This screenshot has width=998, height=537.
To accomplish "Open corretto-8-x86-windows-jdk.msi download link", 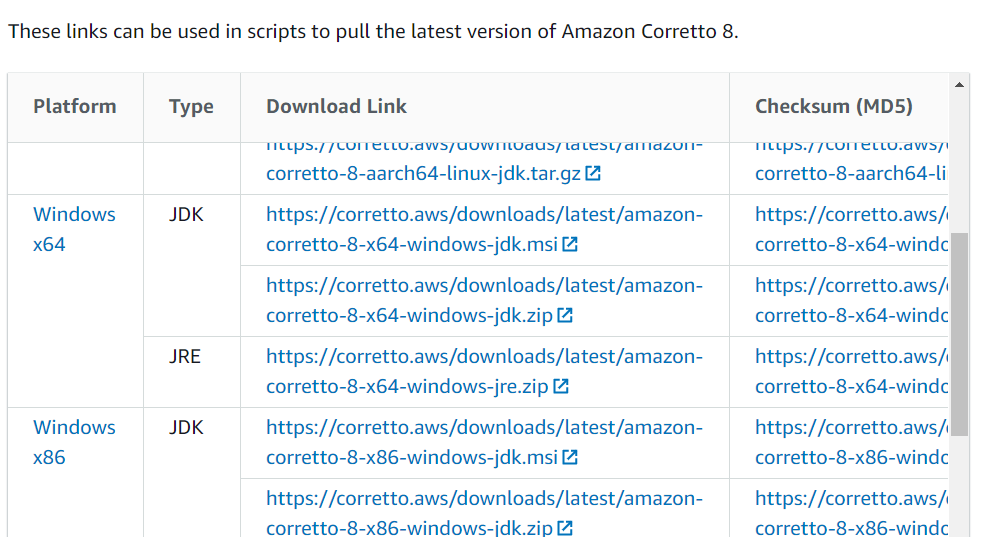I will (x=484, y=442).
